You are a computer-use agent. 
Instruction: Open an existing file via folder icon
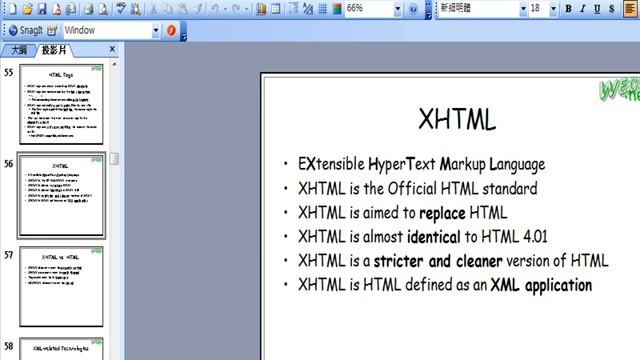pos(27,8)
